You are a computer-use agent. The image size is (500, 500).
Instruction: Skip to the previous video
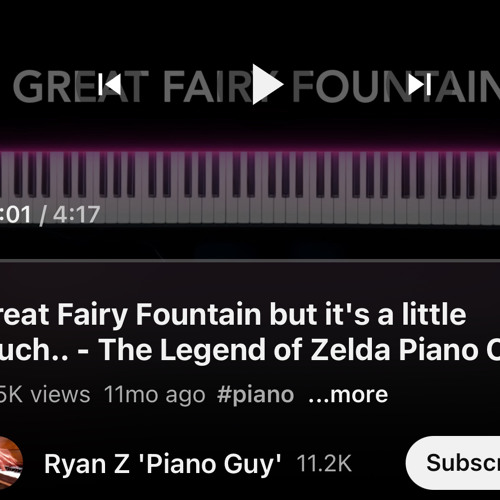coord(109,84)
